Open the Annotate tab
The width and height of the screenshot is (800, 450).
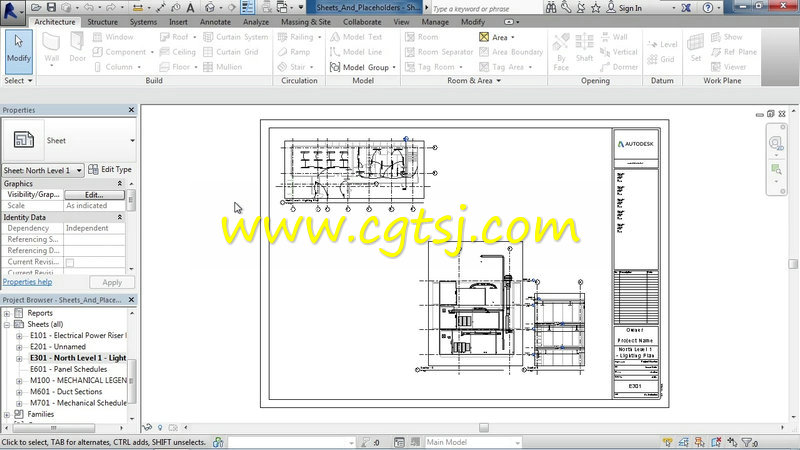coord(215,22)
